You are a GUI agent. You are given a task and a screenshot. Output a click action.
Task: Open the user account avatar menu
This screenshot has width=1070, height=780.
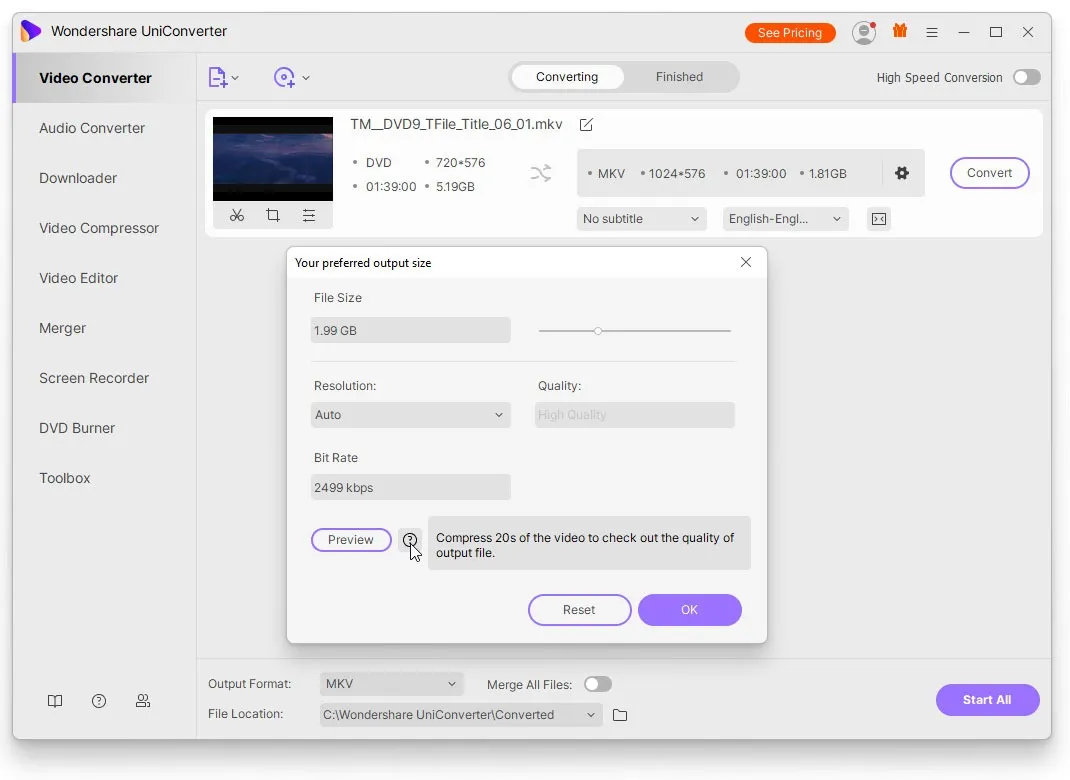863,31
